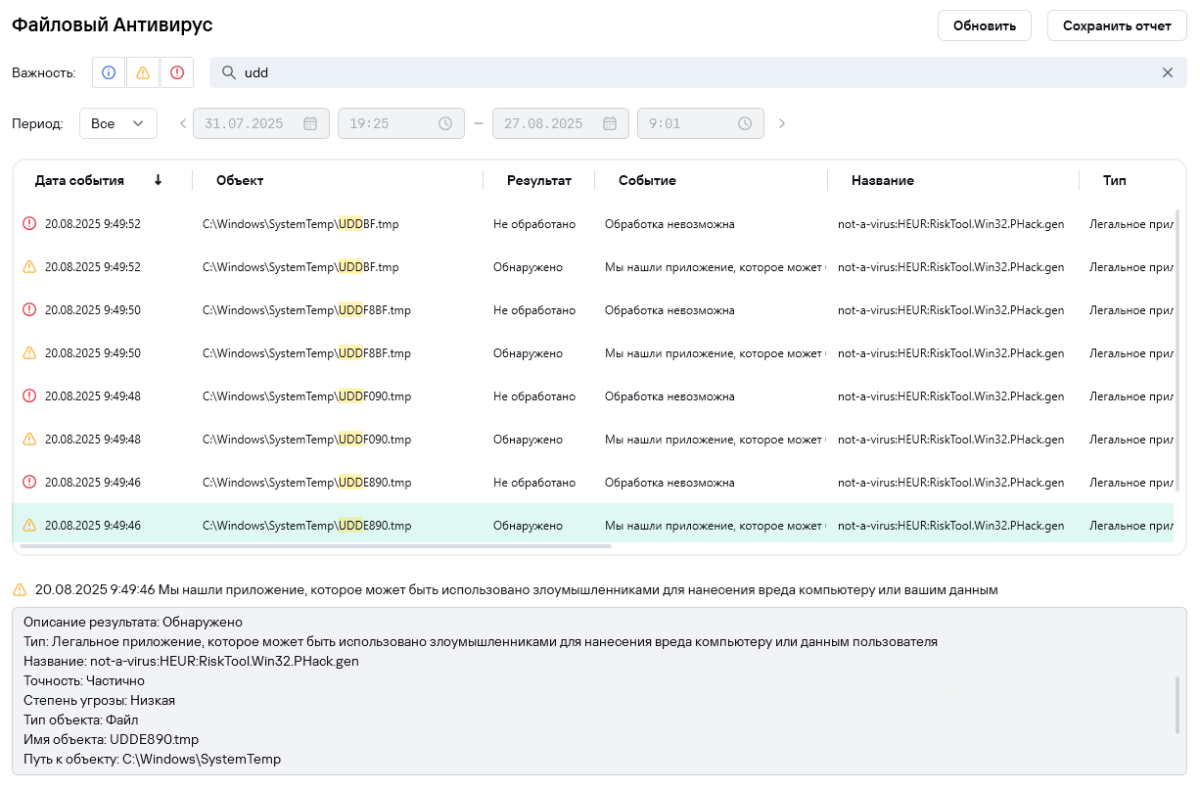Screen dimensions: 1200x790
Task: Click Обработка невозможна in the 9:49:52 row
Action: [x=669, y=224]
